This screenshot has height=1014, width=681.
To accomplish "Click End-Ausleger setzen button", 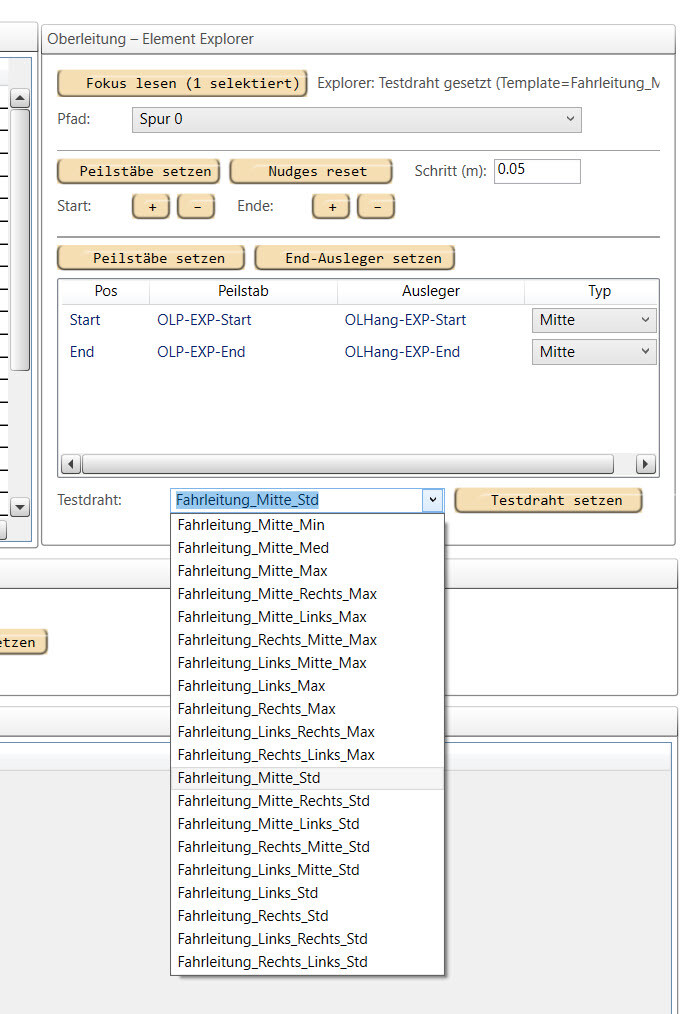I will pyautogui.click(x=355, y=258).
